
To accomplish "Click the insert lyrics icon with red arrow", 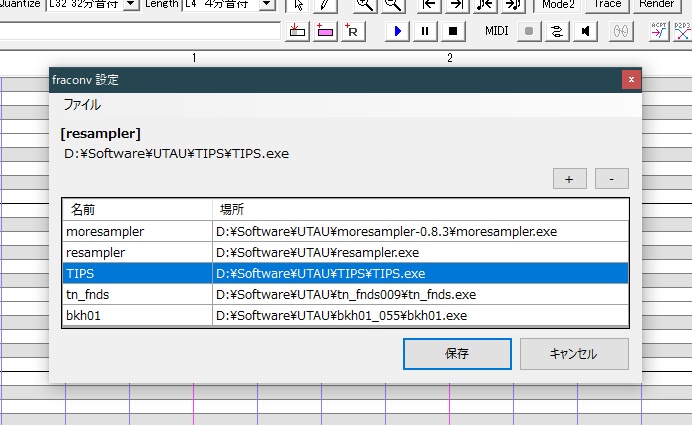I will pos(297,31).
